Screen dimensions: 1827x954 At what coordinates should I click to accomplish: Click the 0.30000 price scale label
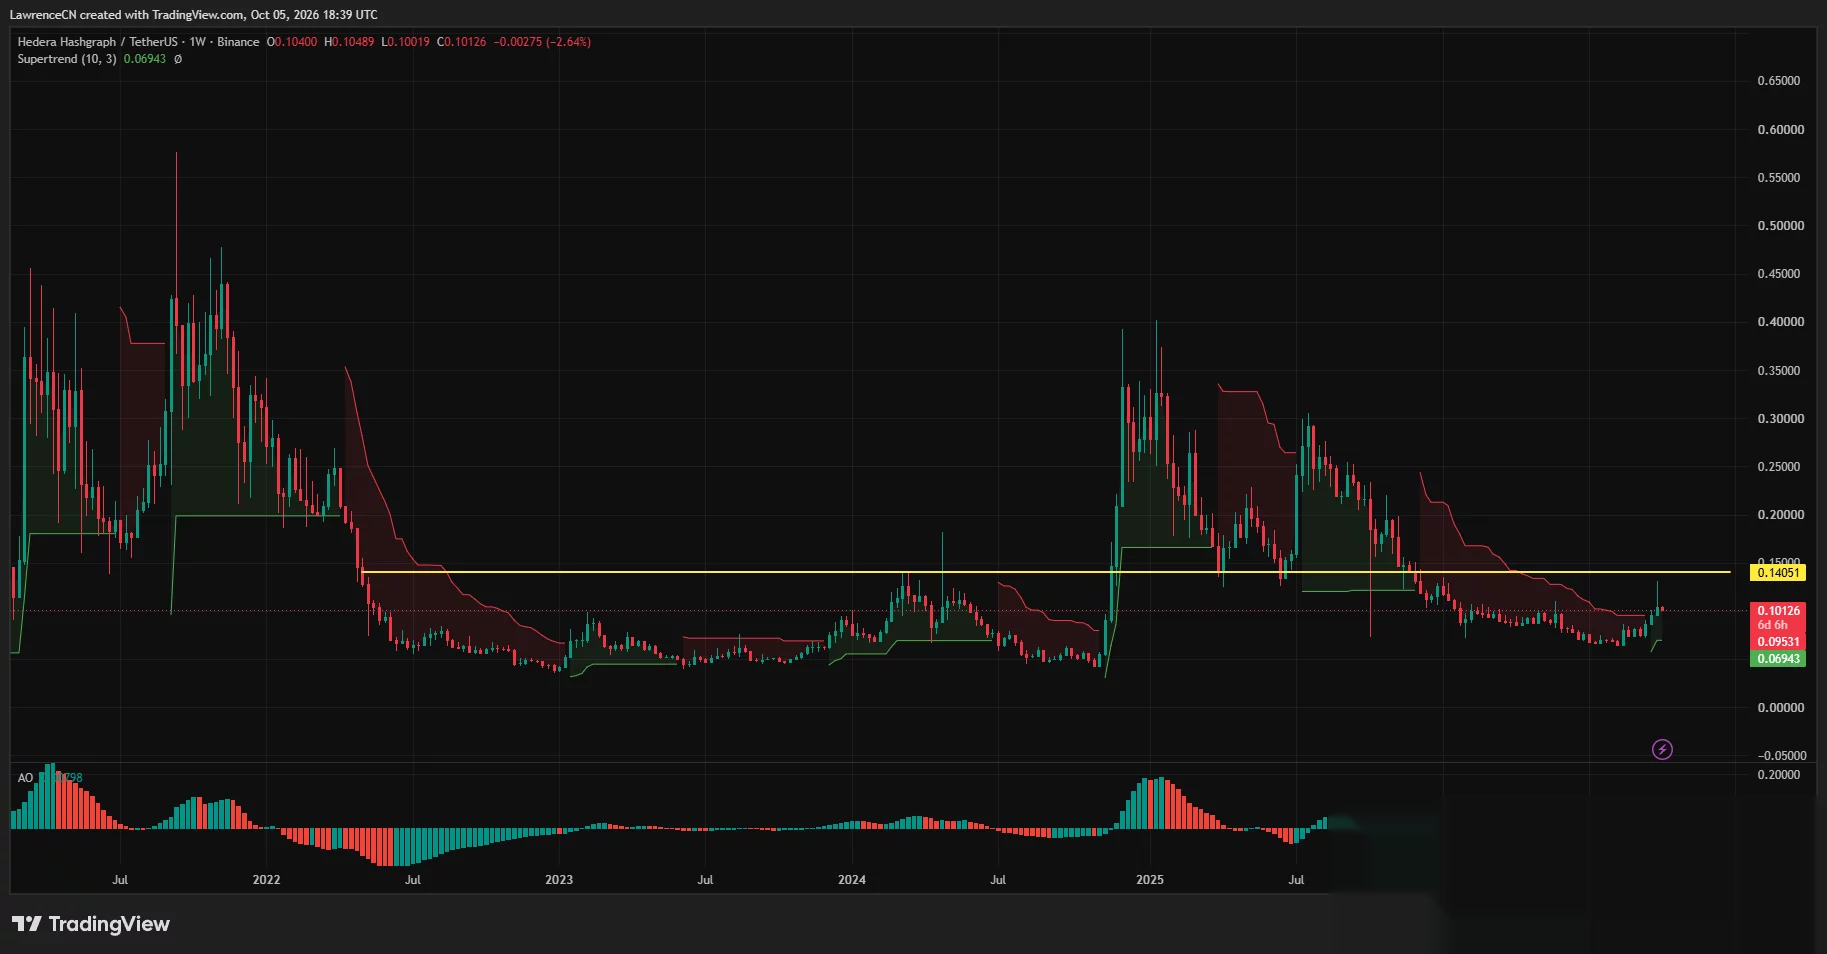1780,419
